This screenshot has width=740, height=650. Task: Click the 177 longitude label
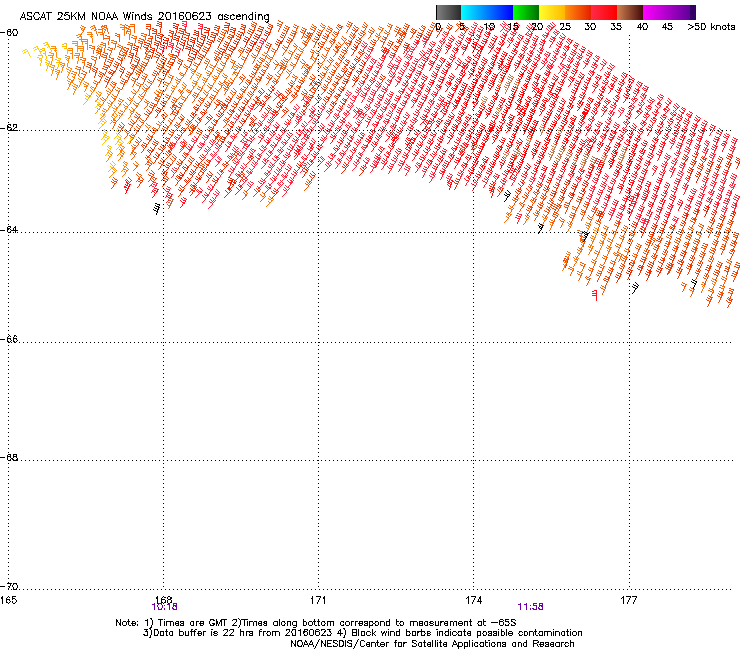(629, 600)
